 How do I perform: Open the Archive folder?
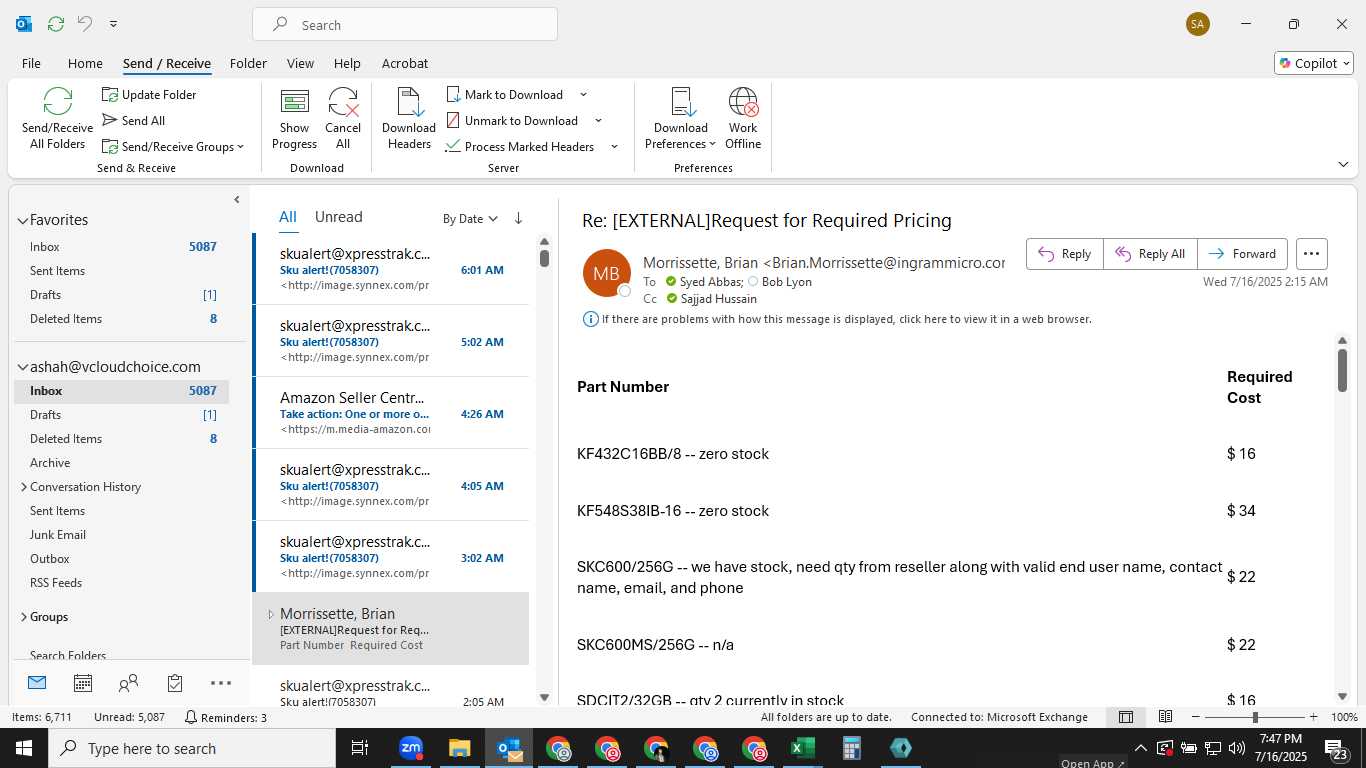pyautogui.click(x=50, y=463)
